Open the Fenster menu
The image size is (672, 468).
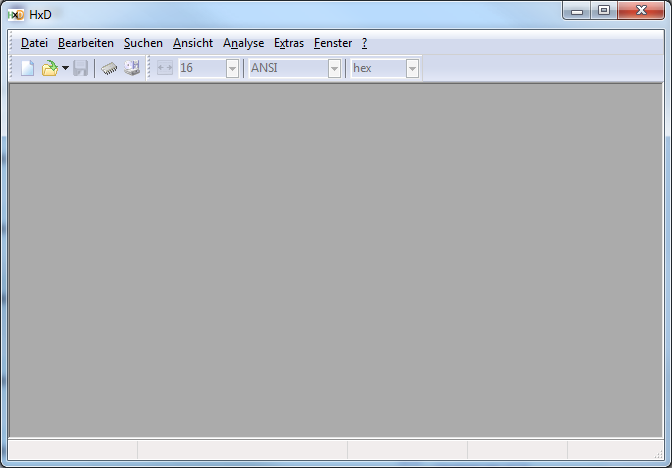333,43
